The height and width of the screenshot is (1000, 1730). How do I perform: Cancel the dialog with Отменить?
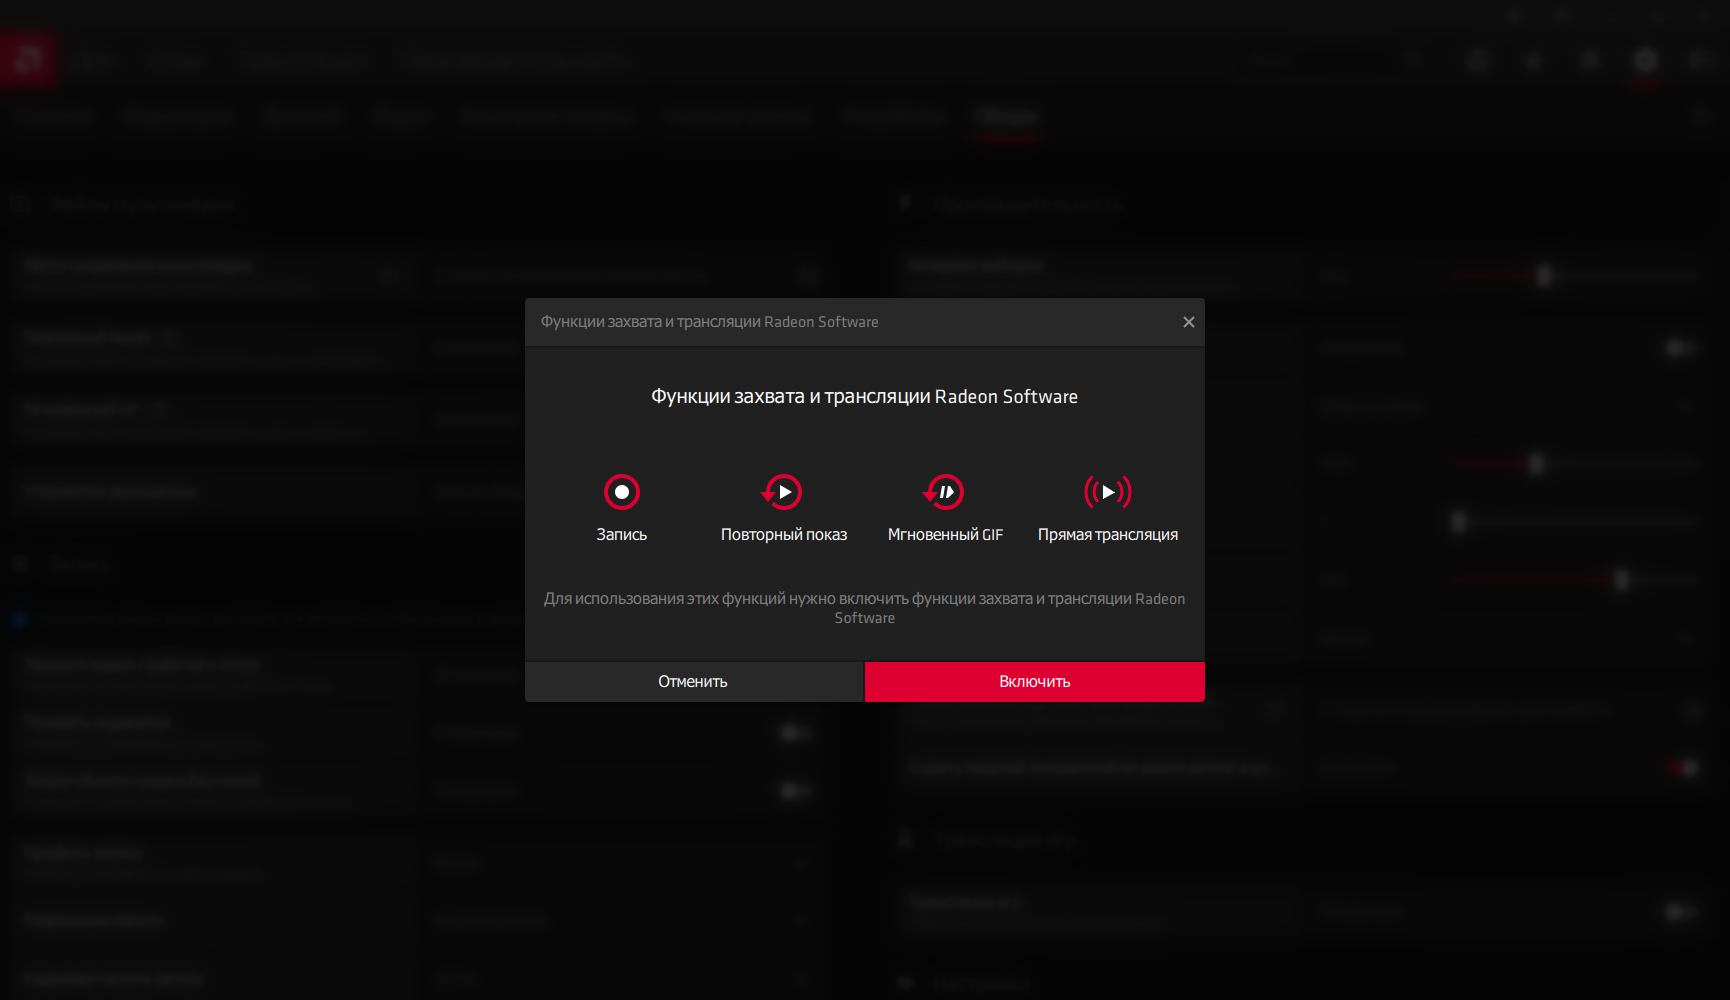[x=693, y=682]
